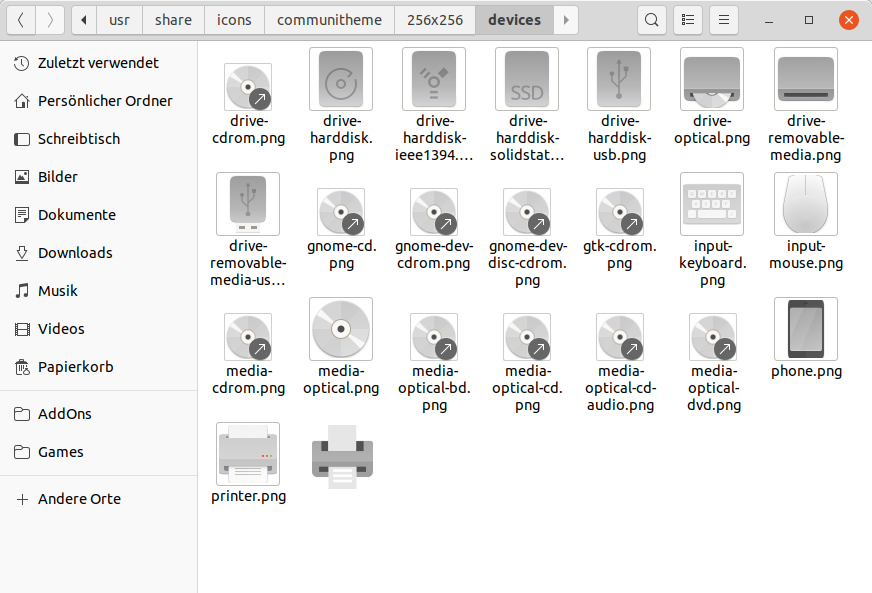
Task: Select the input-mouse.png file
Action: point(805,203)
